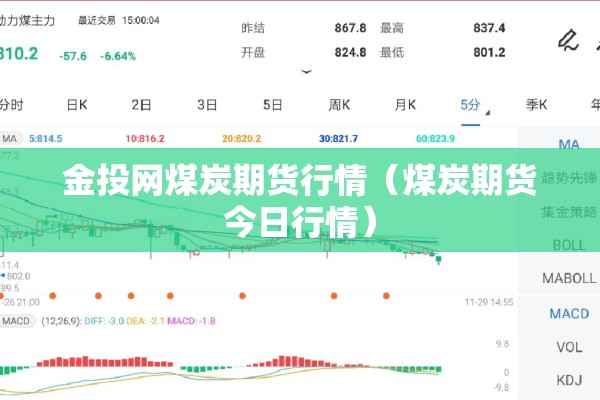Click the DEA:-2.1 MACD reading
600x400 pixels.
[x=145, y=321]
